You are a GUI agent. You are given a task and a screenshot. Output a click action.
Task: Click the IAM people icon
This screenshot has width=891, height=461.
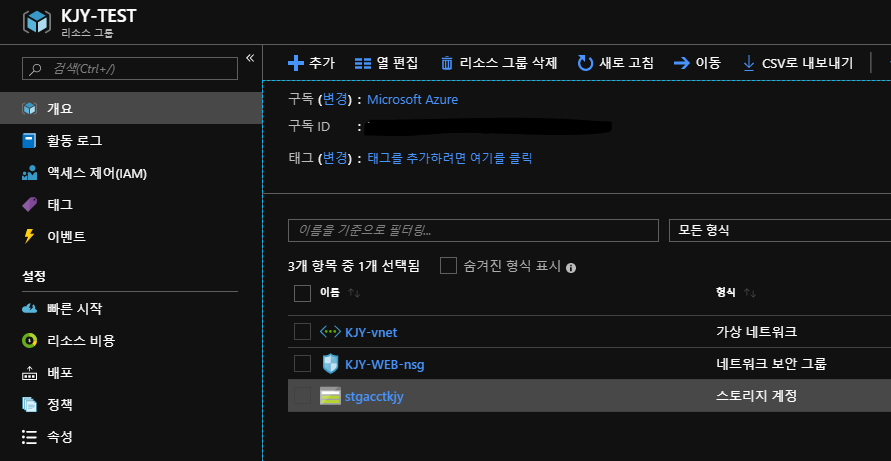29,173
